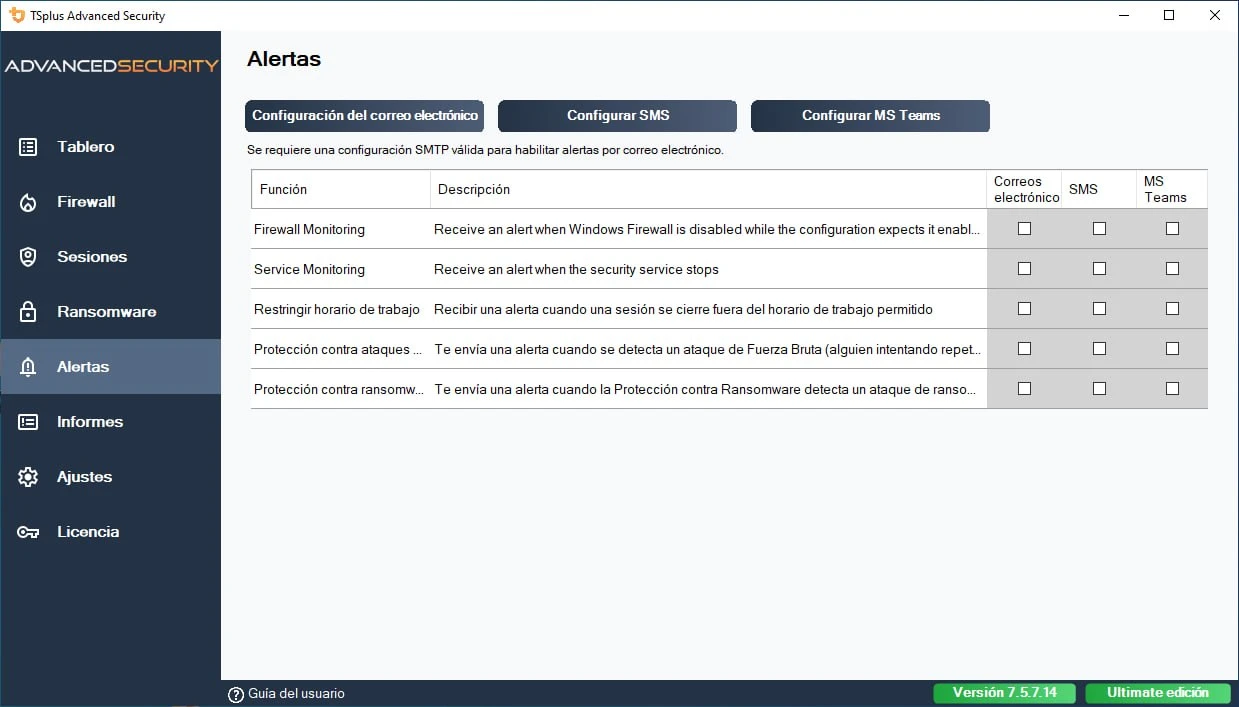Click the Informes report icon
The height and width of the screenshot is (707, 1239).
[x=28, y=422]
